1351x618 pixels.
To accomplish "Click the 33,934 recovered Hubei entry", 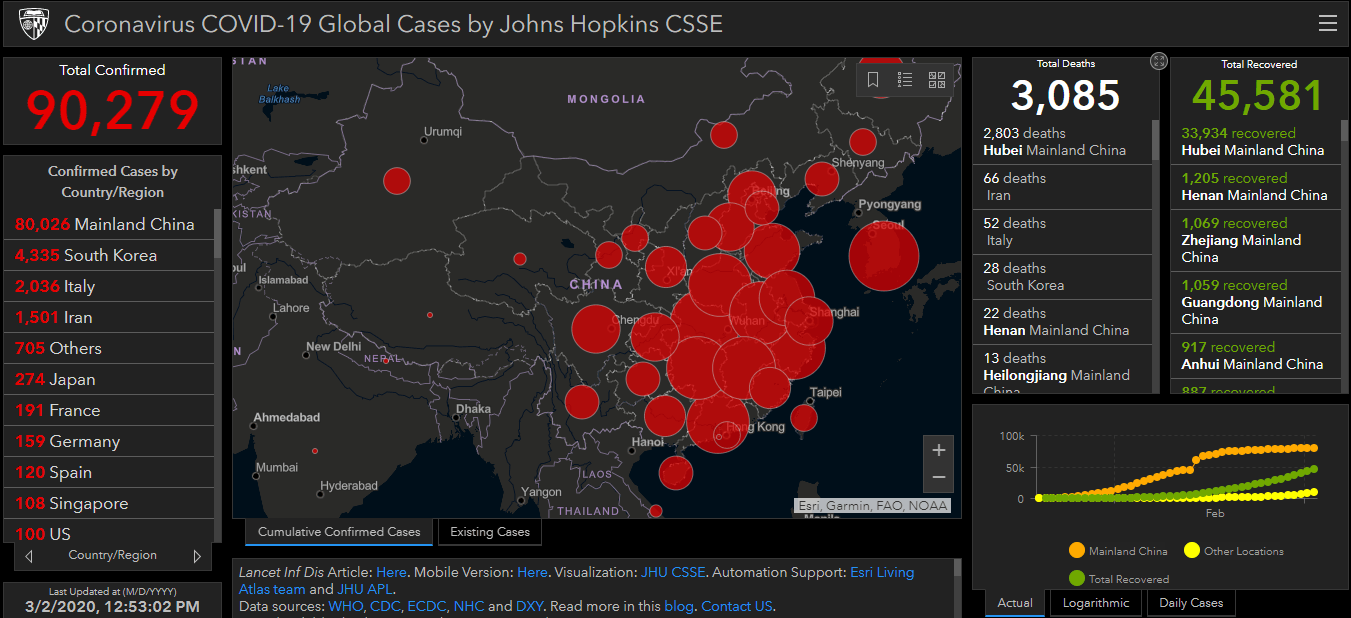I will pyautogui.click(x=1255, y=142).
